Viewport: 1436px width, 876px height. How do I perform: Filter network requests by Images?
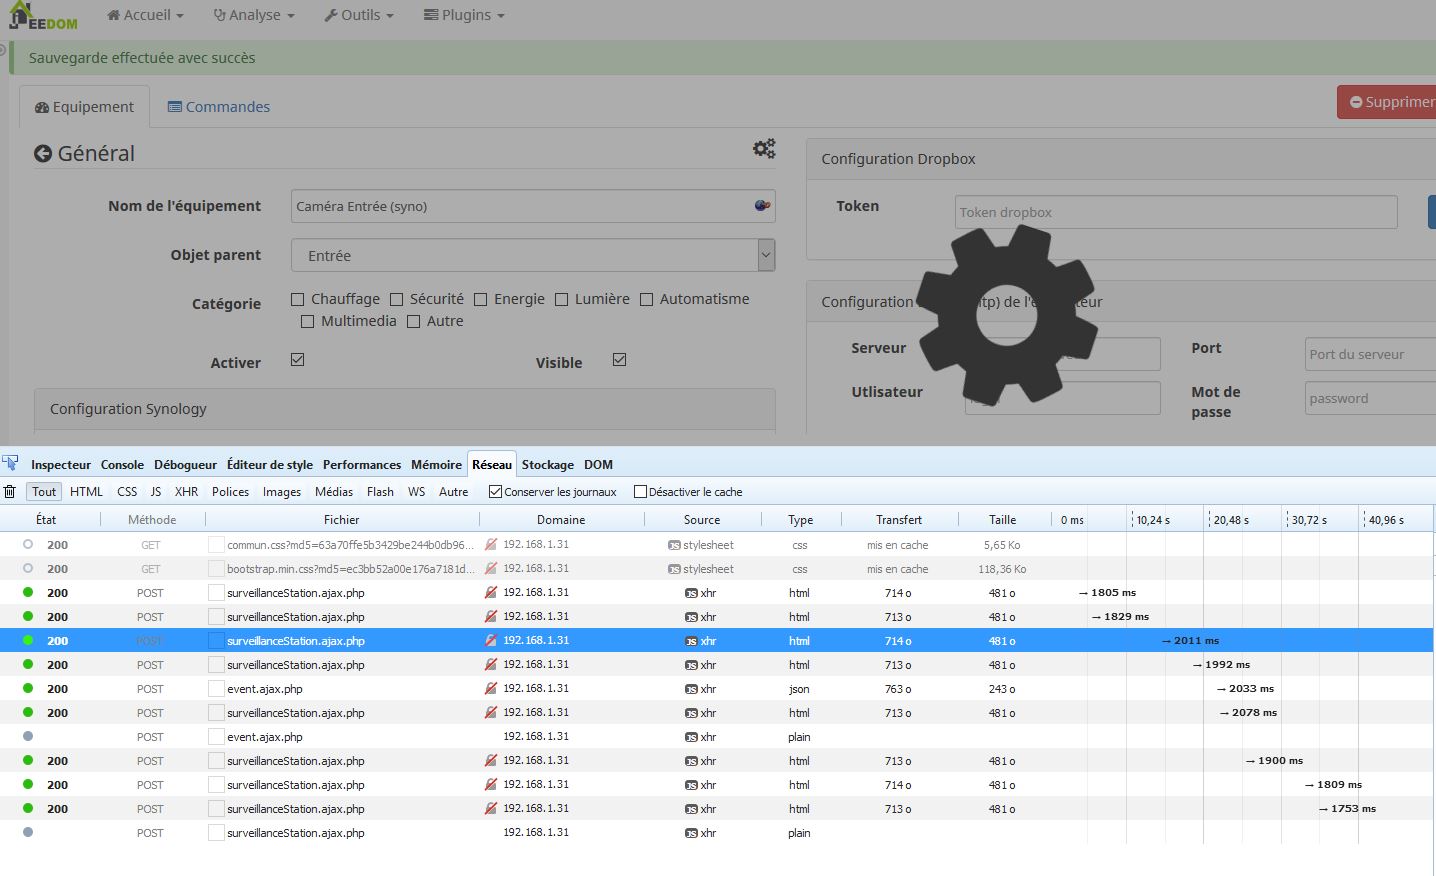tap(282, 491)
